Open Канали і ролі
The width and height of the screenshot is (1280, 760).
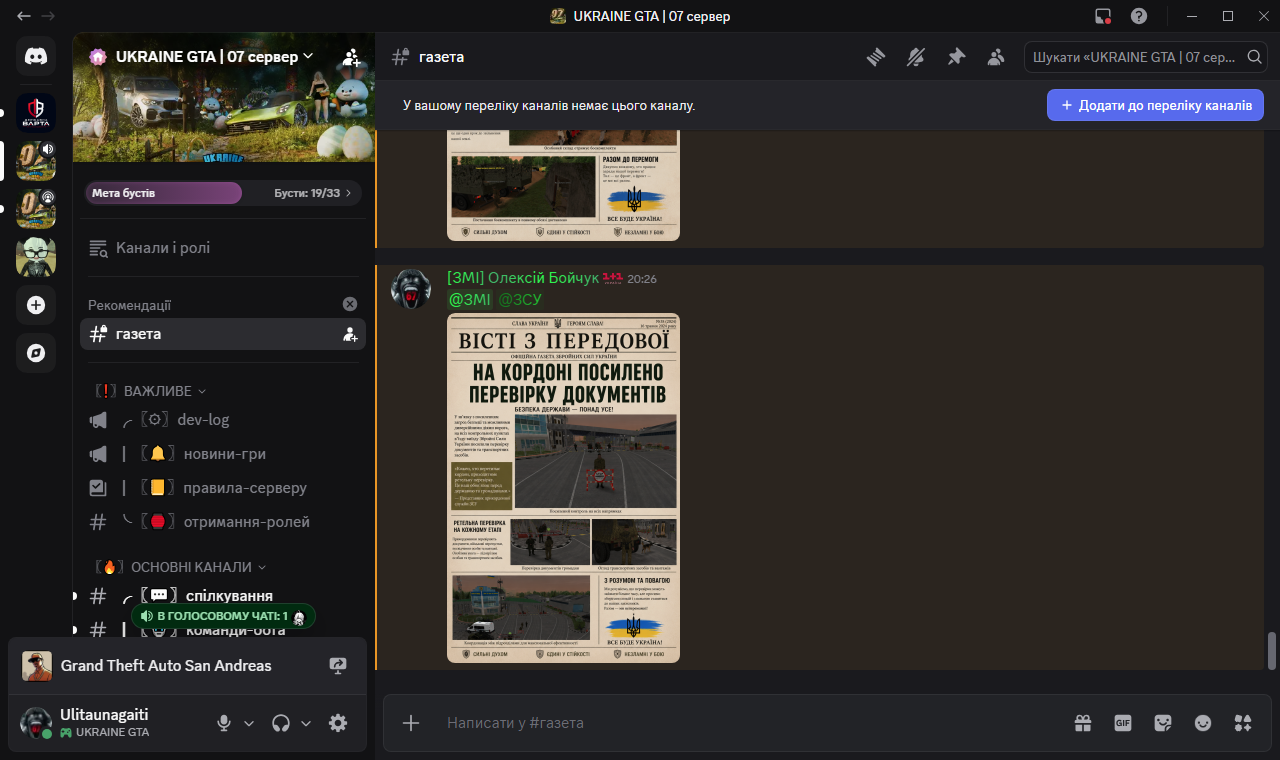click(x=223, y=248)
